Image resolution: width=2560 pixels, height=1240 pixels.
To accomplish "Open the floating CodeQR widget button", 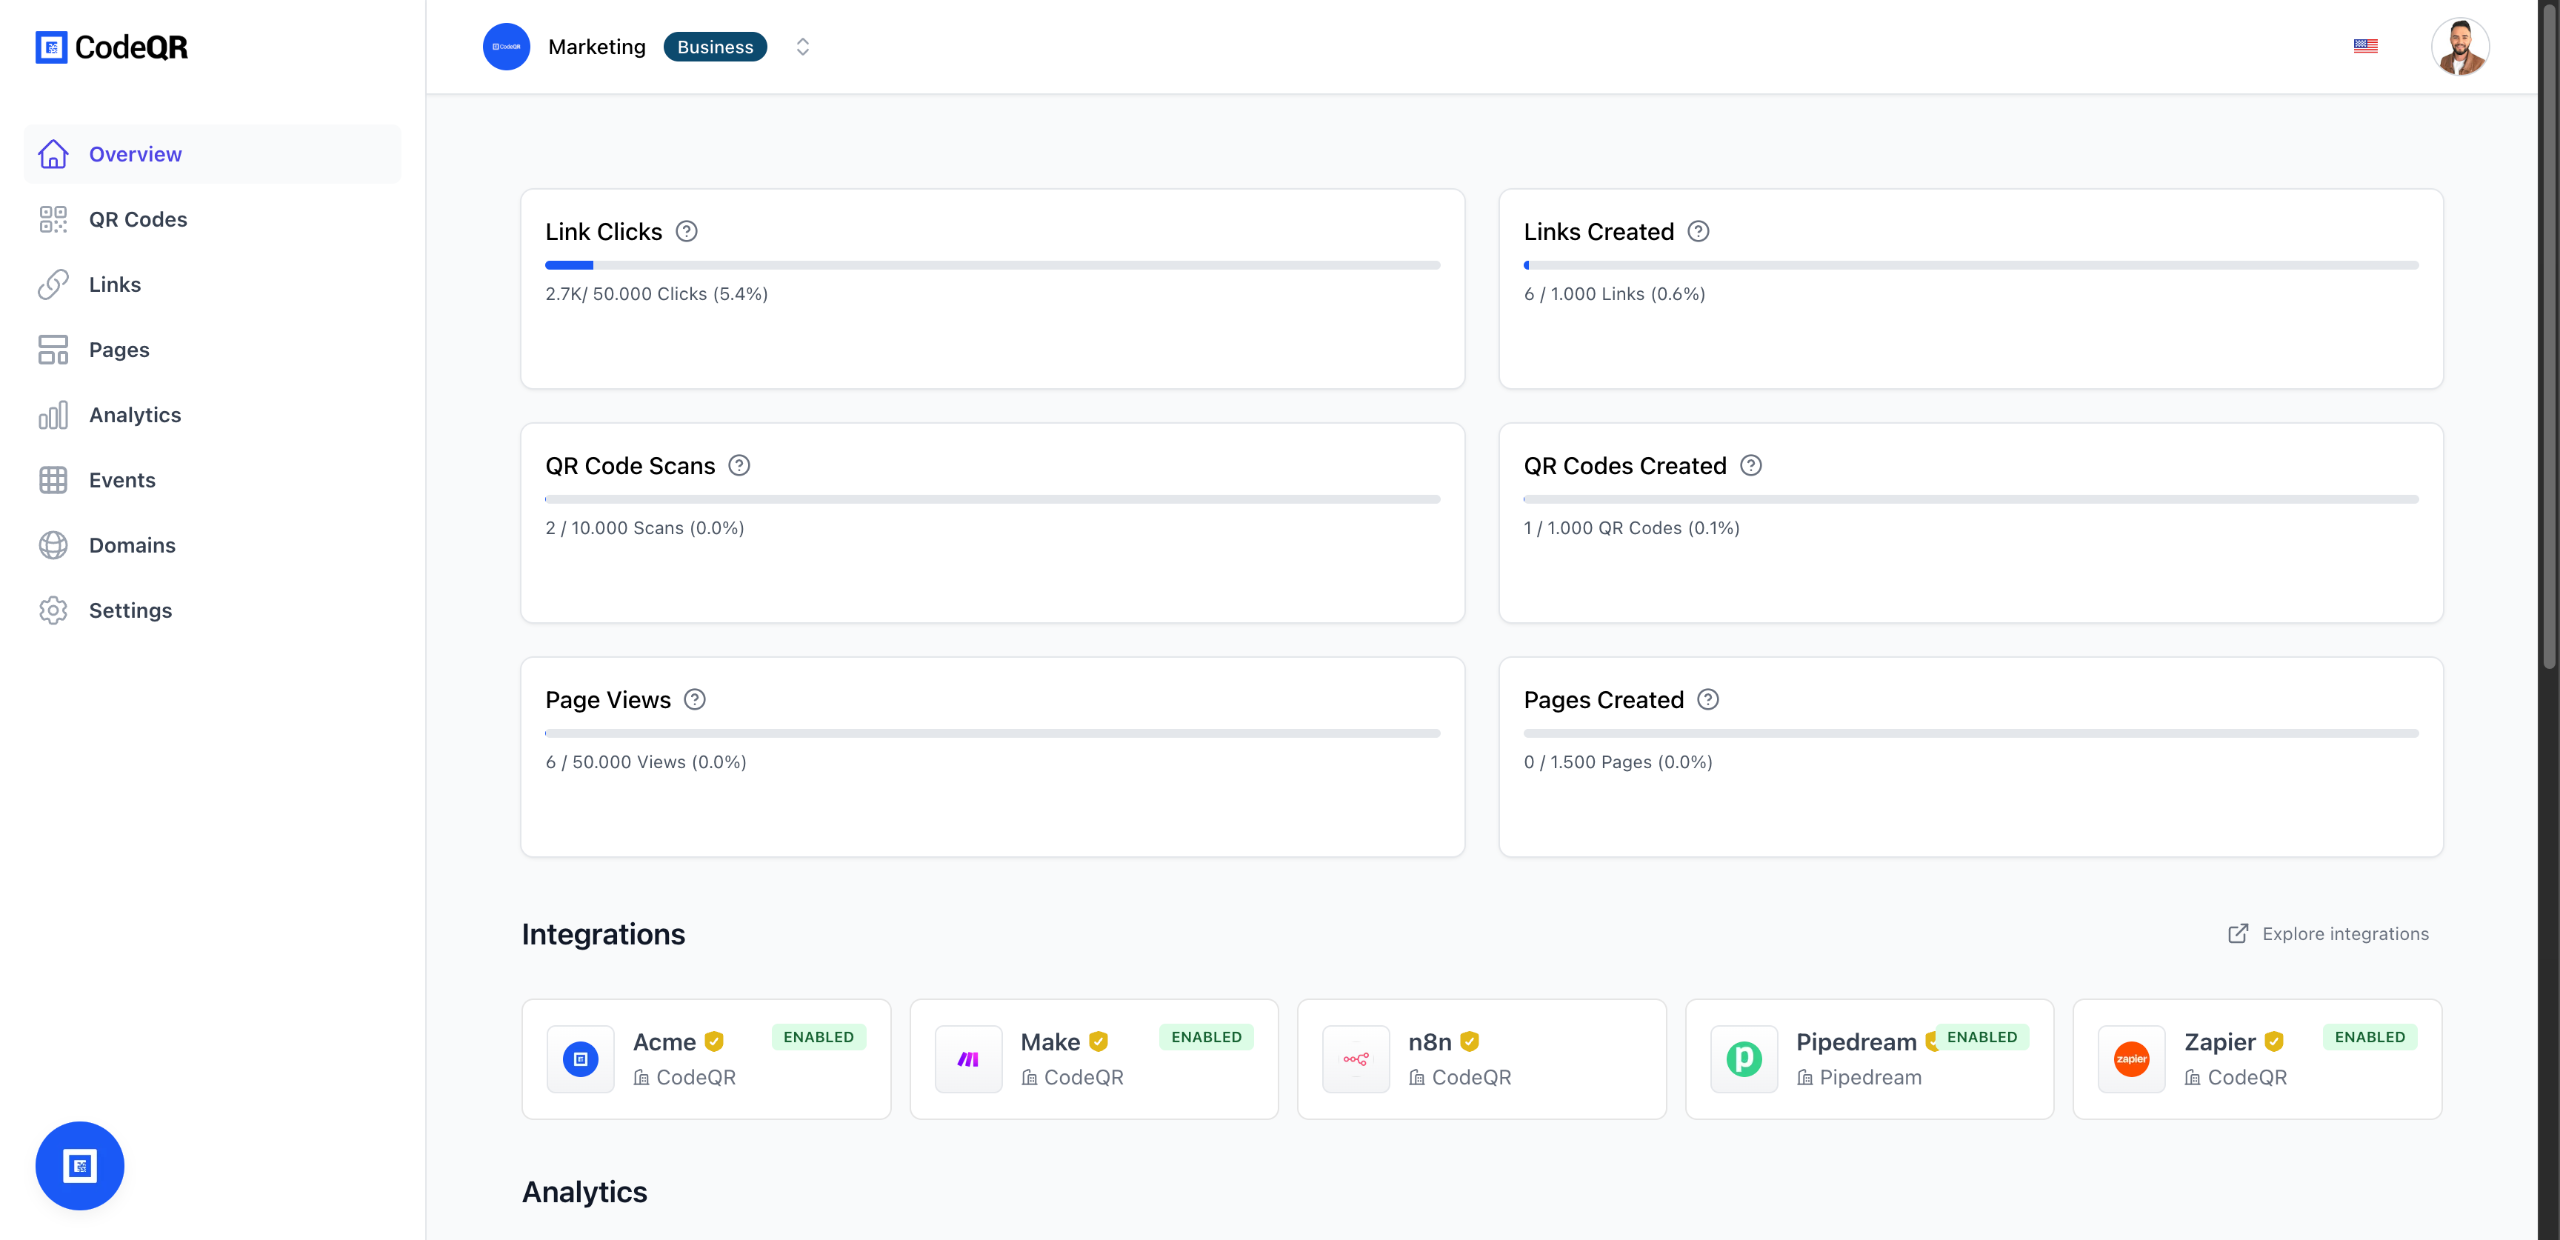I will click(80, 1165).
